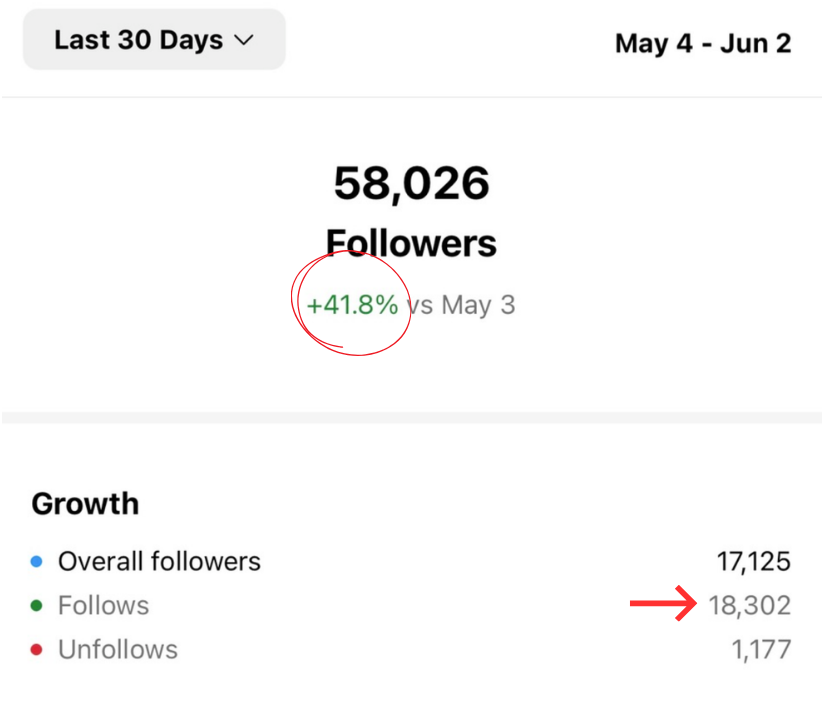Click the blue Overall followers dot

(37, 562)
